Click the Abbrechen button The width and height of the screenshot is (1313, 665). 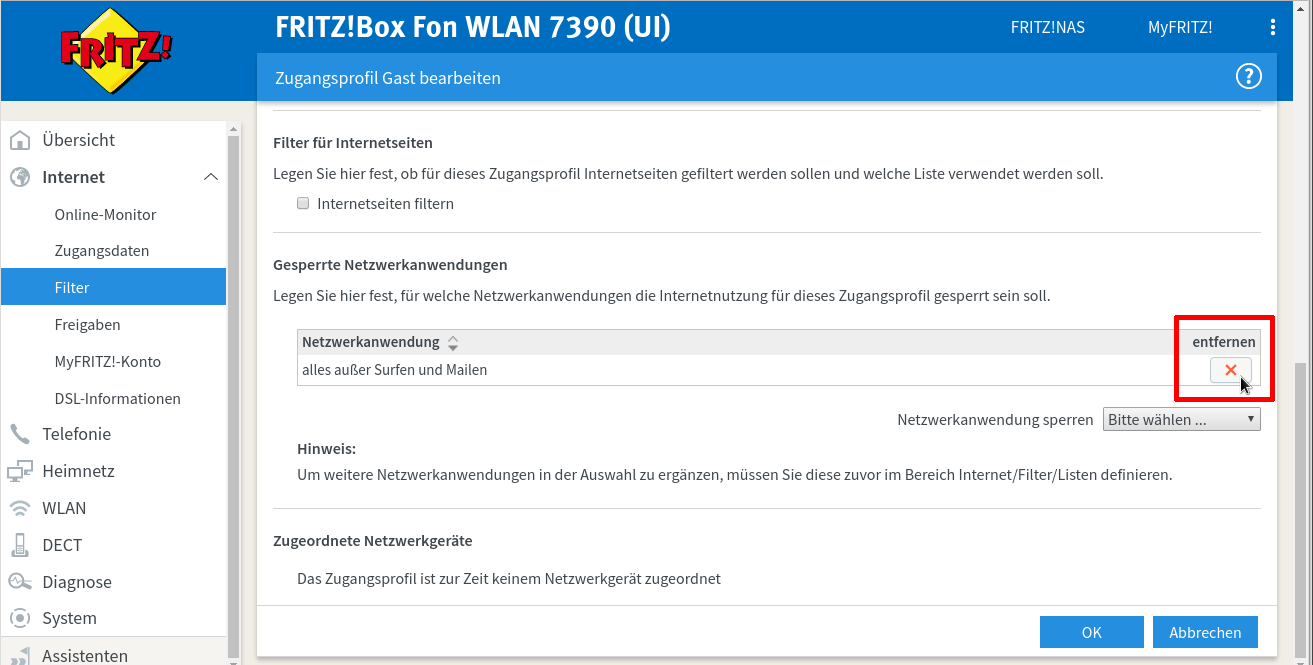(x=1205, y=632)
